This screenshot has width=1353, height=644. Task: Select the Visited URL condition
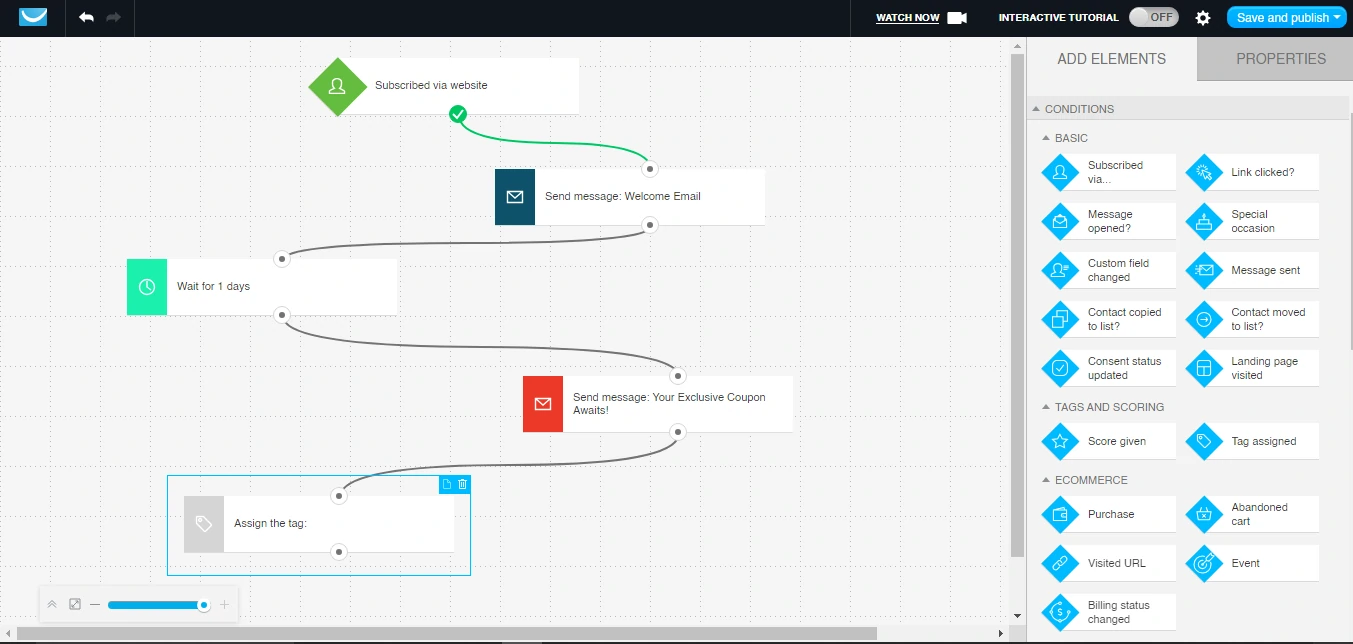pyautogui.click(x=1108, y=563)
